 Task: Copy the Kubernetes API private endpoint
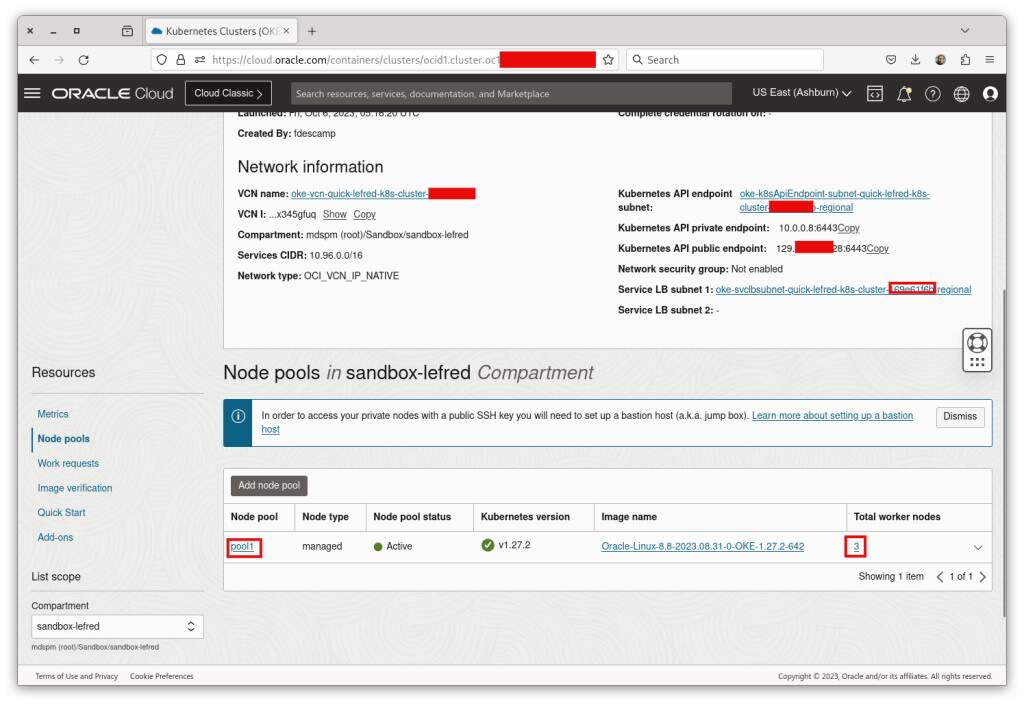(848, 228)
